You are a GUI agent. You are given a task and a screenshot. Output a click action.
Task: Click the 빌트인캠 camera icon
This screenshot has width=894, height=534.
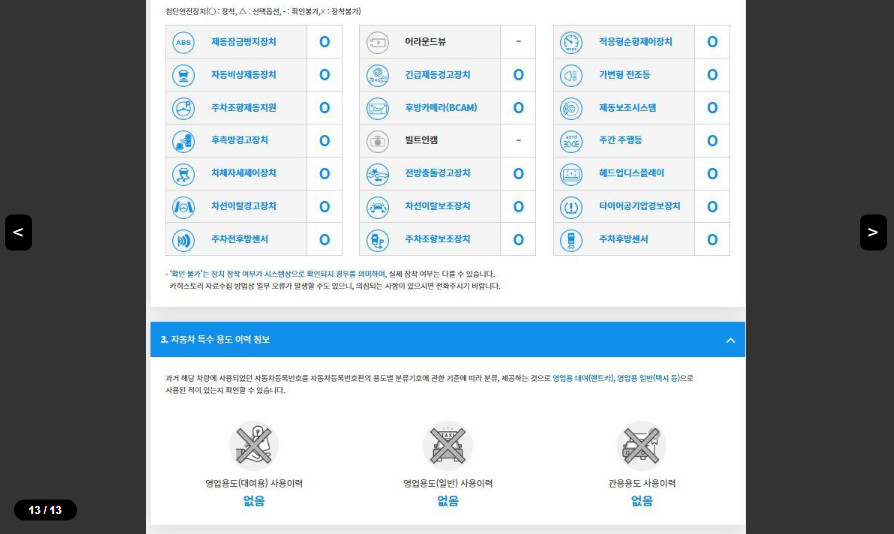pos(377,141)
